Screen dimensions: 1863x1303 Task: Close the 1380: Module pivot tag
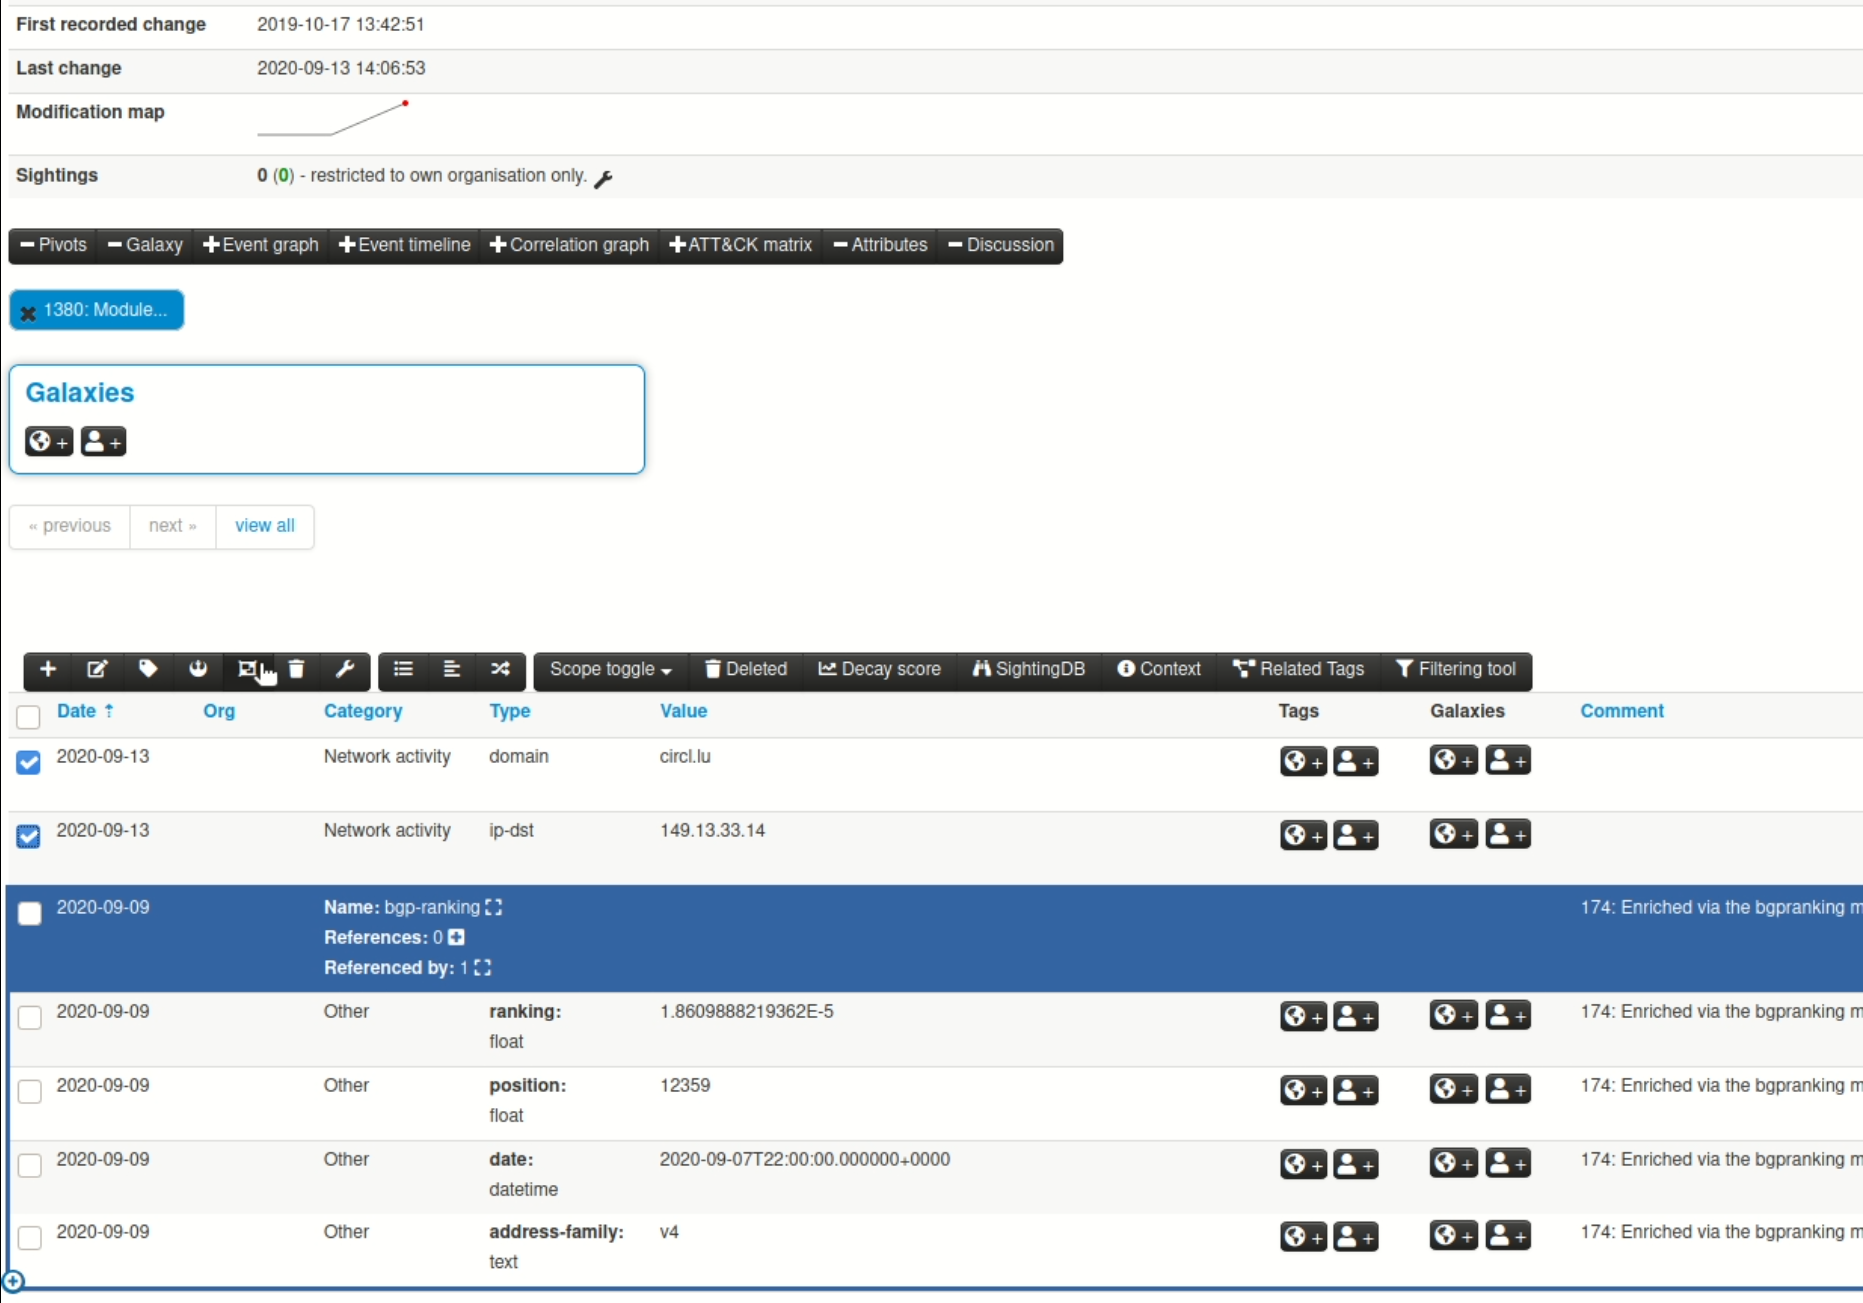[x=28, y=312]
